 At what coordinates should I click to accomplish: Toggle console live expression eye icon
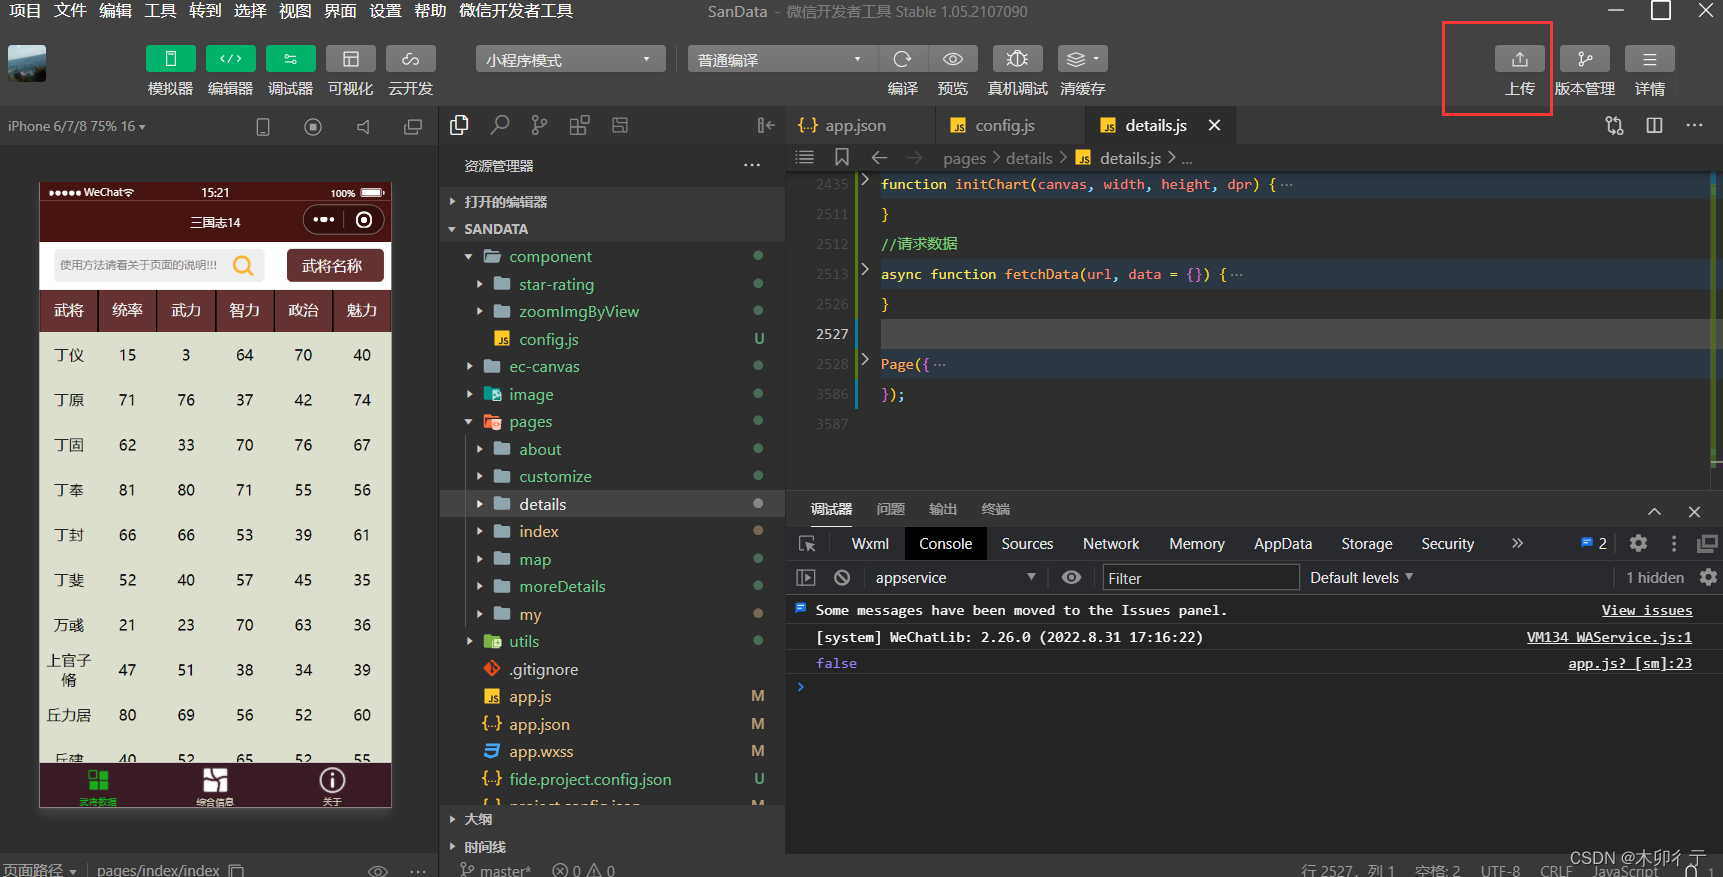coord(1071,577)
